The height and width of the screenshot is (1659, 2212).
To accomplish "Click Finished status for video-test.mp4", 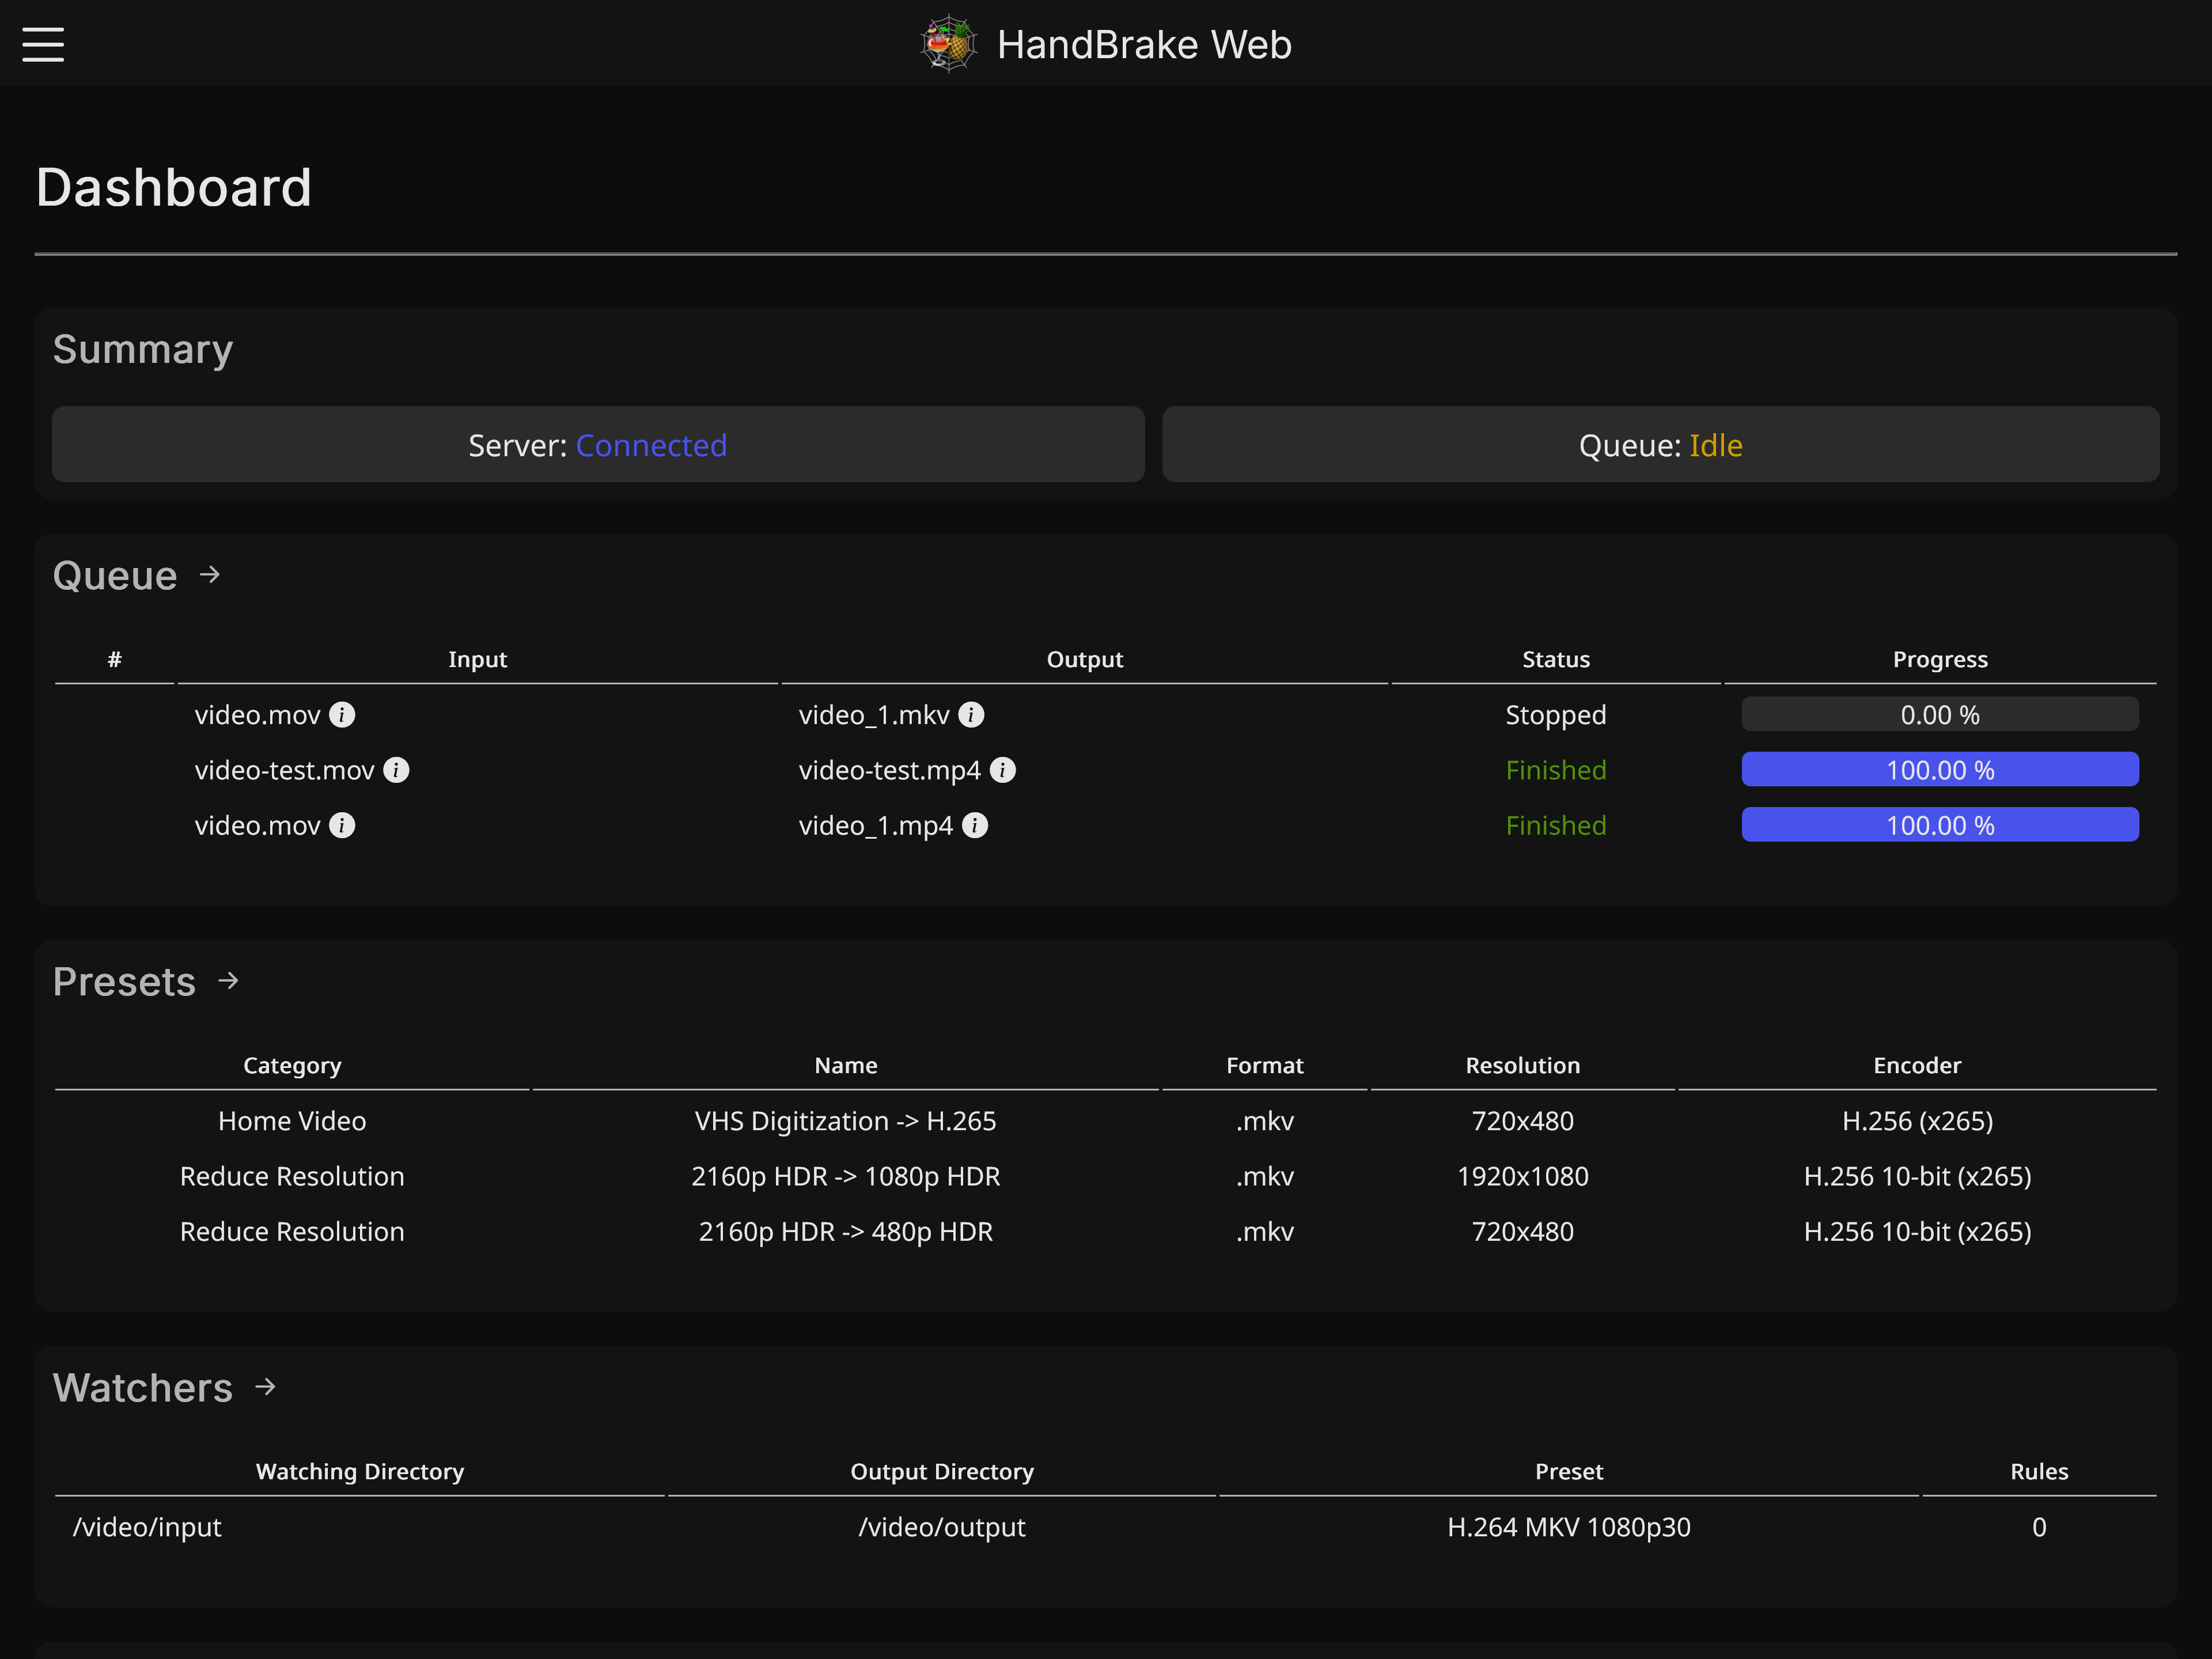I will (1556, 769).
